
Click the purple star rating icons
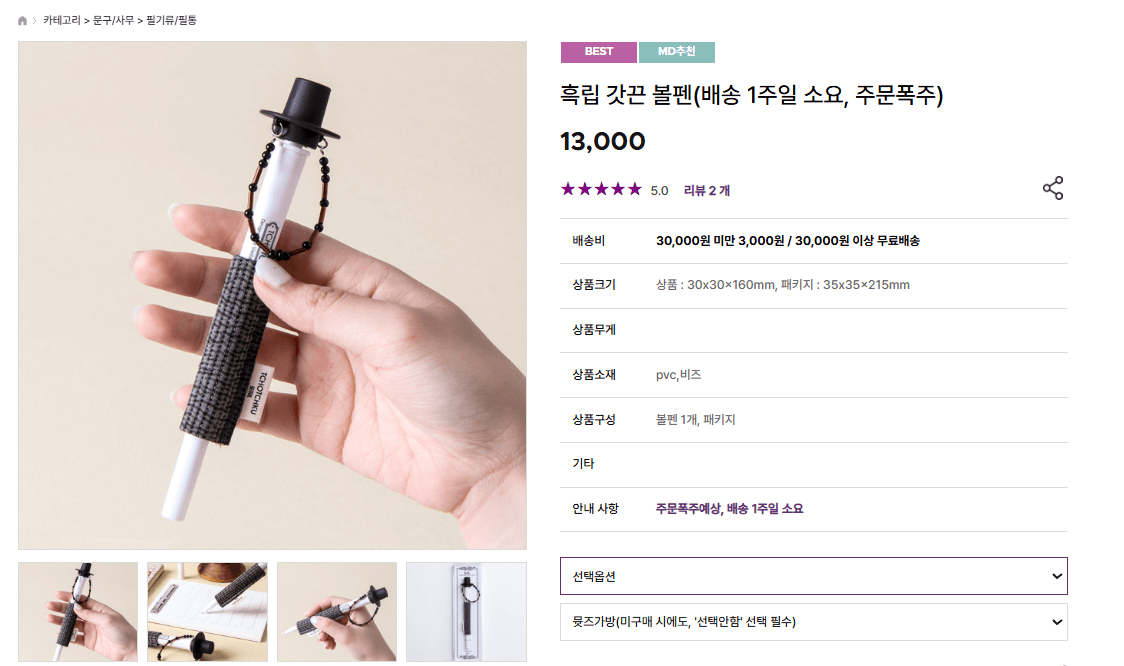pyautogui.click(x=601, y=189)
